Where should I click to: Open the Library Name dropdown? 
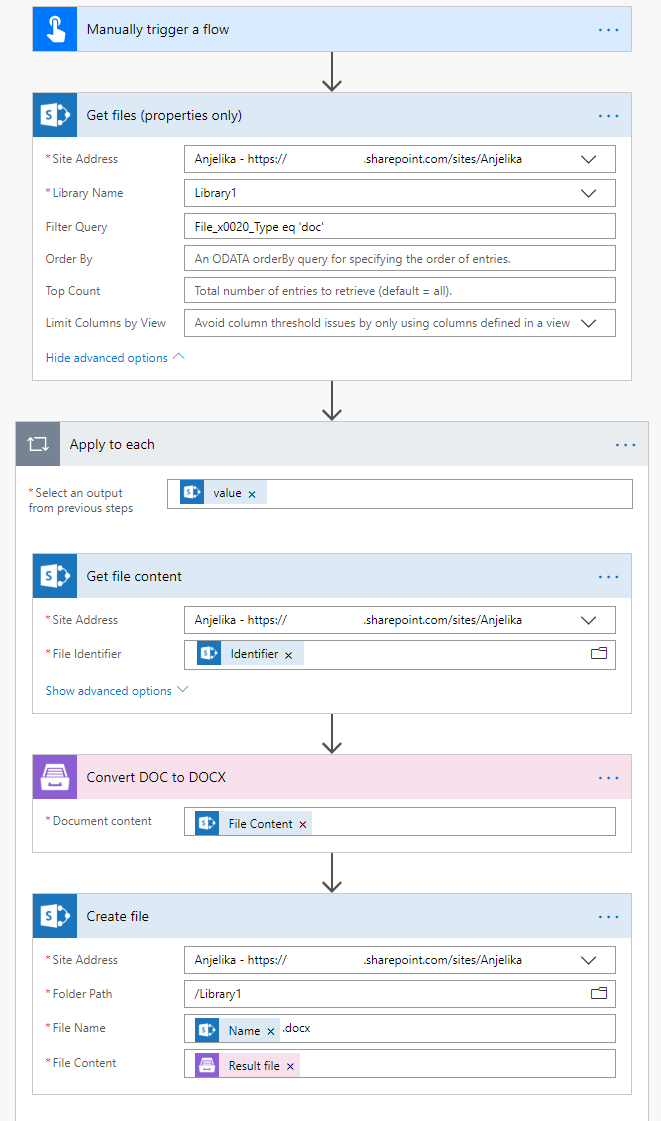pyautogui.click(x=588, y=193)
